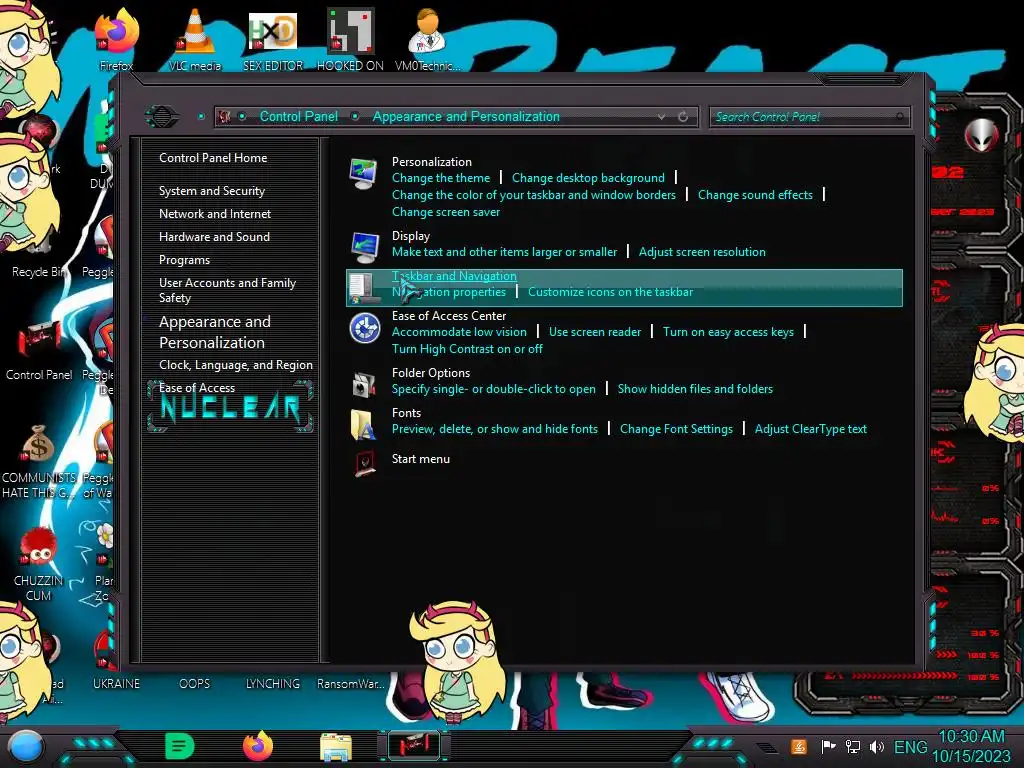Open the Ease of Access Center icon
Viewport: 1024px width, 768px height.
click(x=364, y=328)
